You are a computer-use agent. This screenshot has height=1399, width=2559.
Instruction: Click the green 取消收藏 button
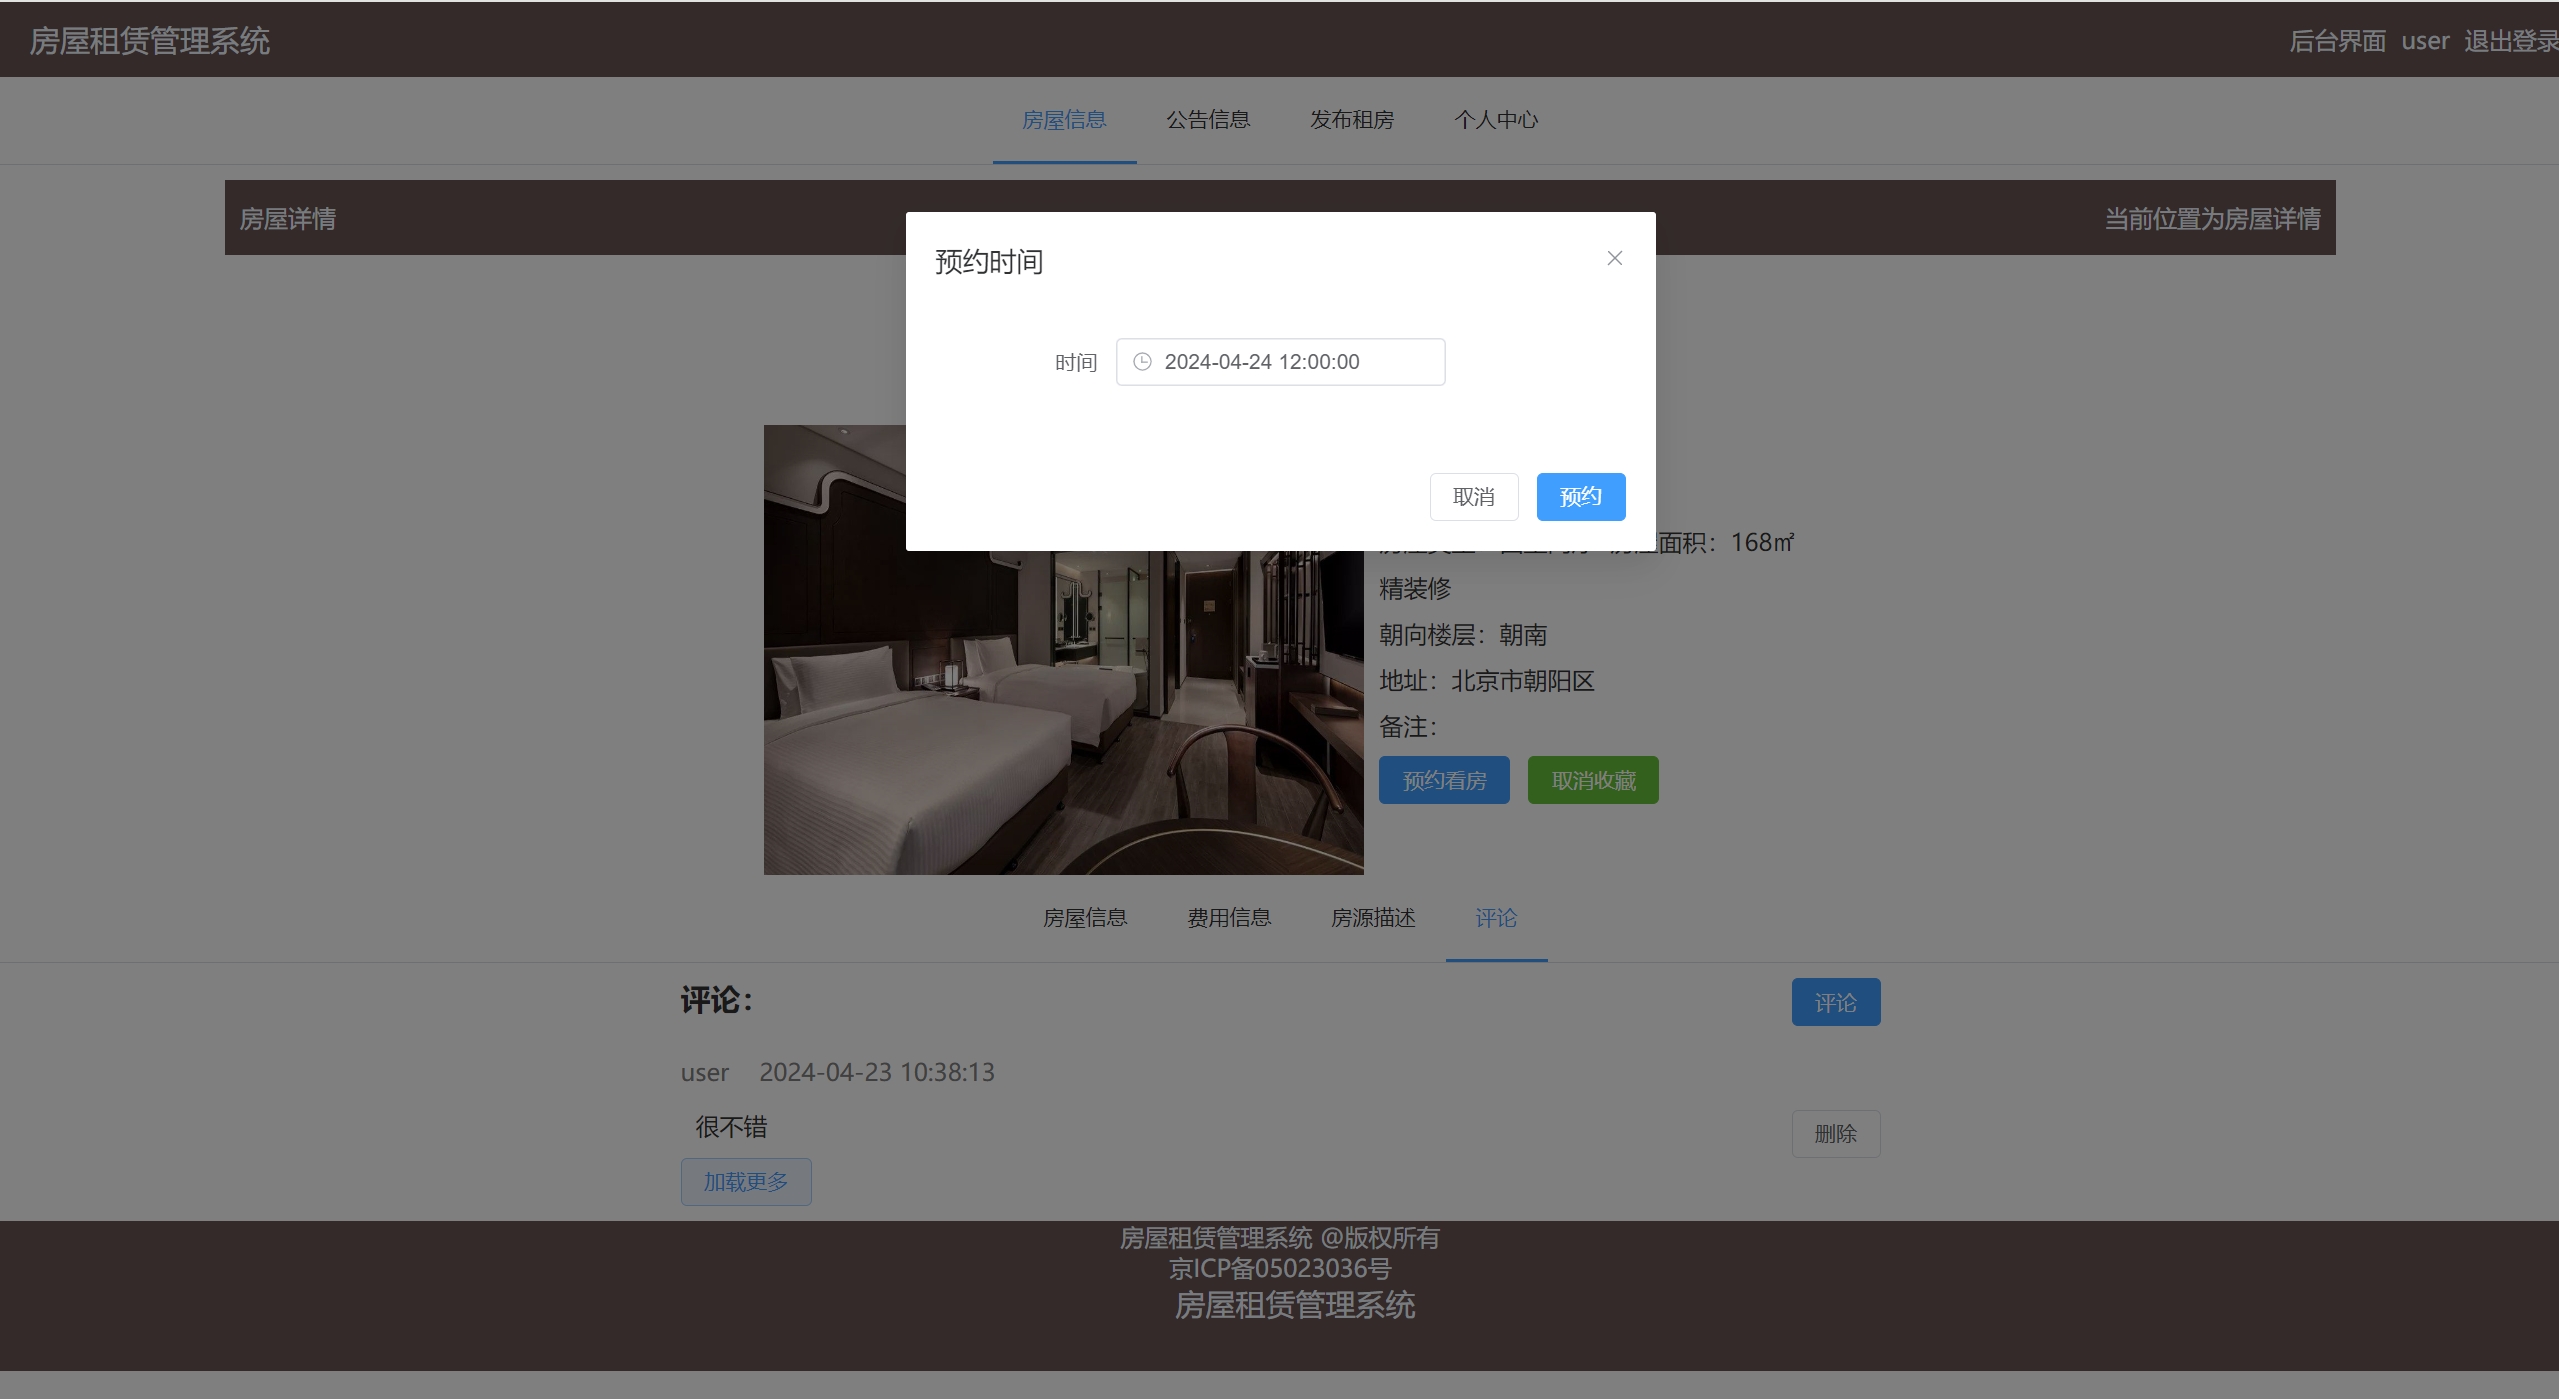point(1593,780)
